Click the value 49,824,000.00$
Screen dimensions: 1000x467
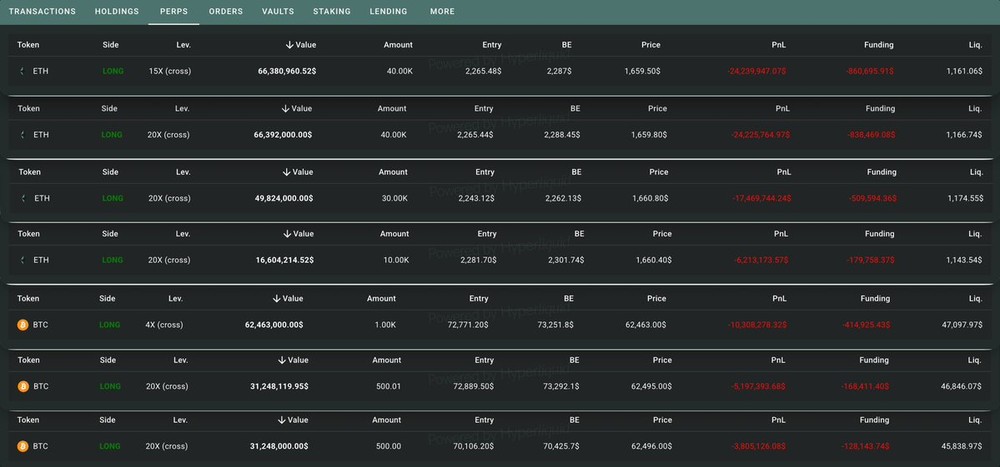point(284,198)
